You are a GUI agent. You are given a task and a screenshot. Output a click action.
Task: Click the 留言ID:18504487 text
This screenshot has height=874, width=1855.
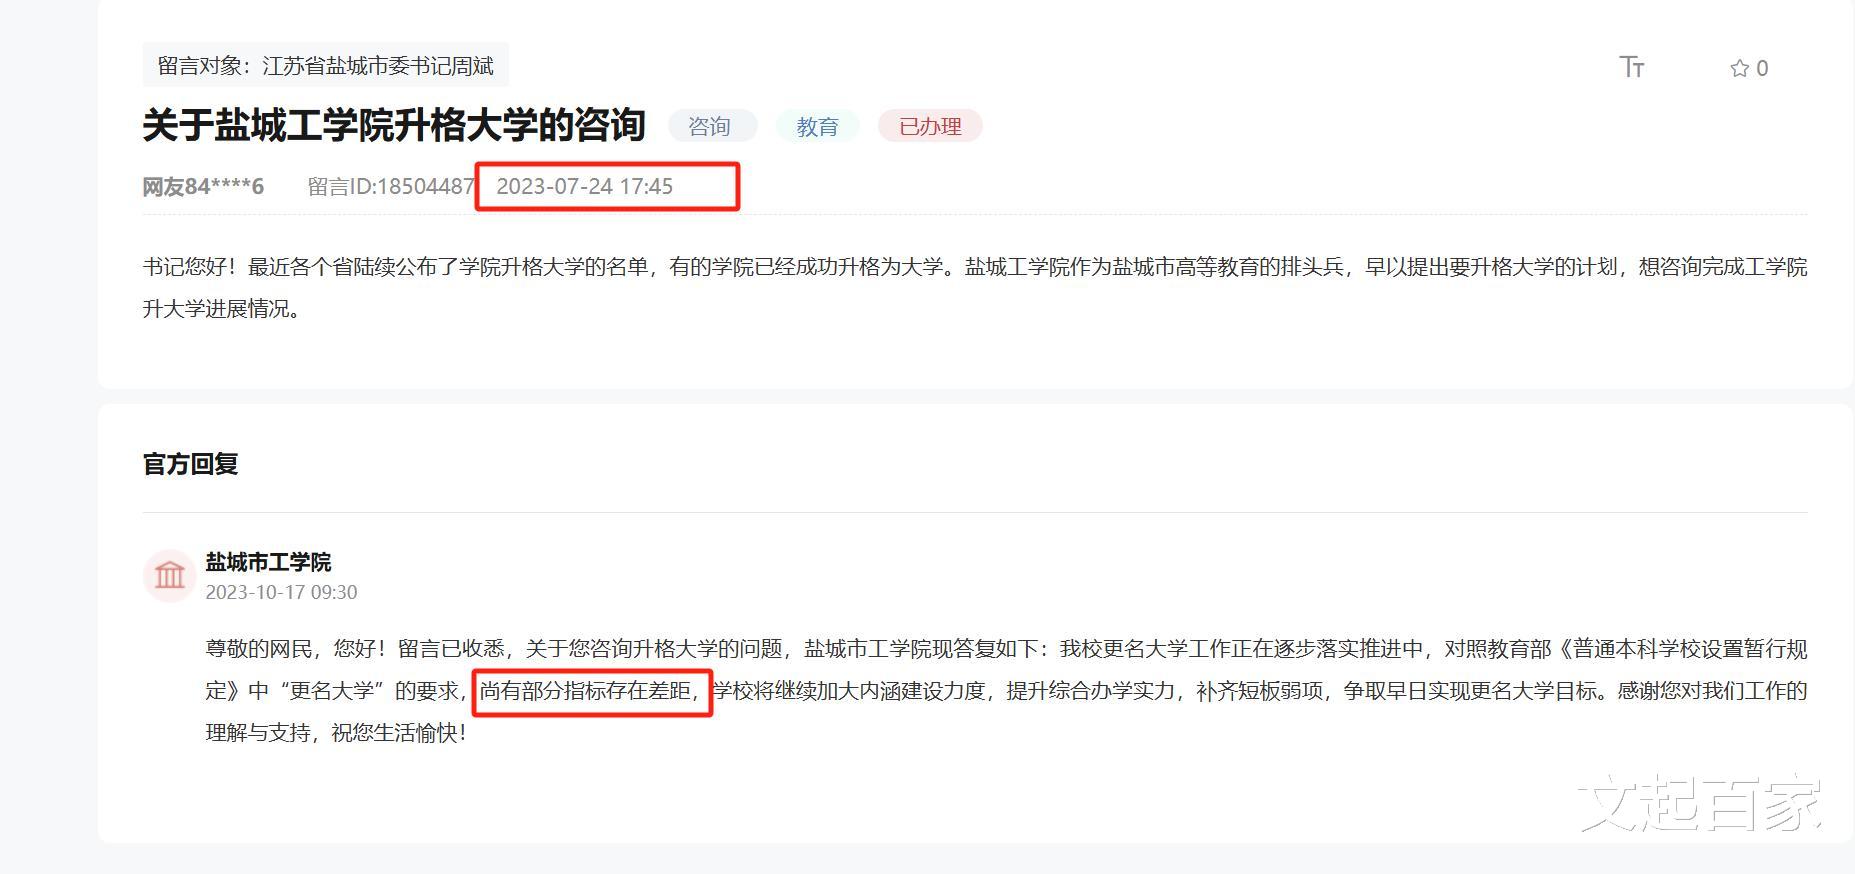tap(391, 187)
